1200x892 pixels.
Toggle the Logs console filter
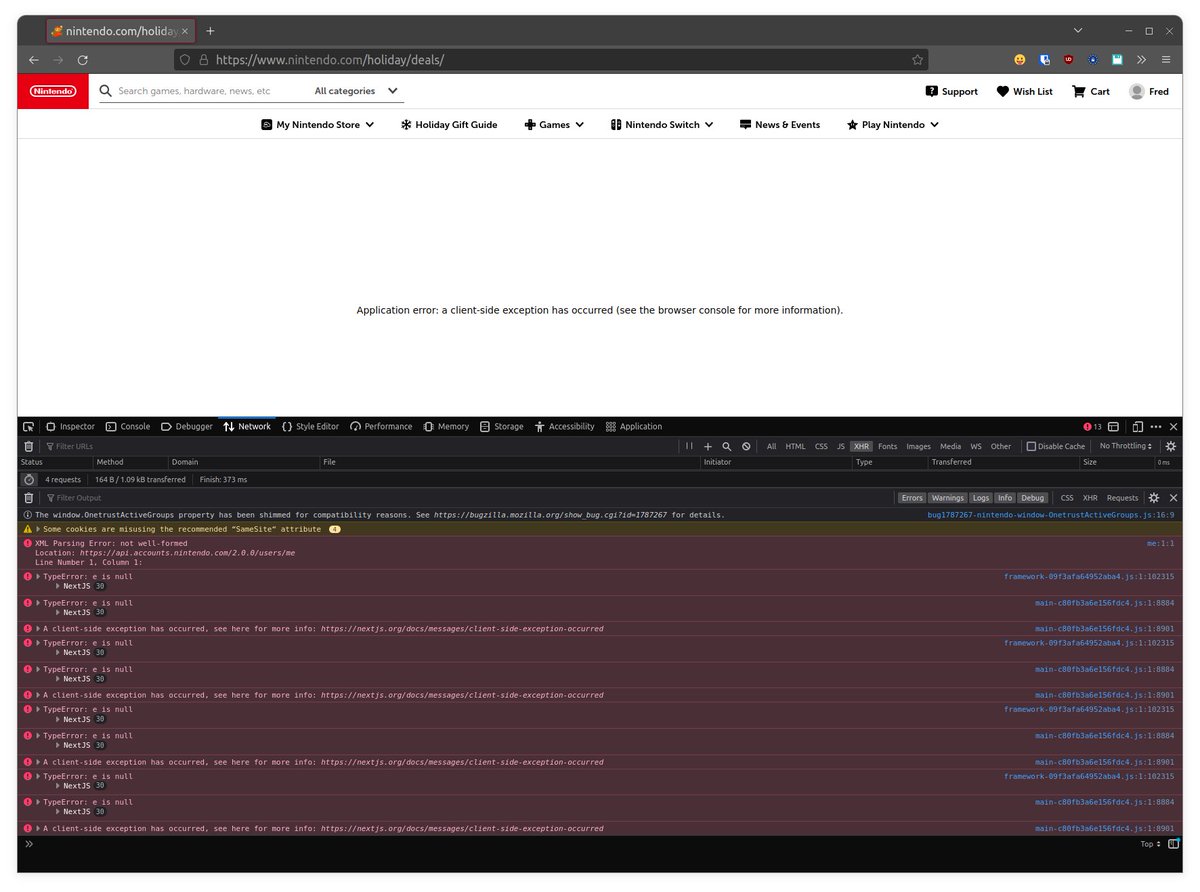981,497
